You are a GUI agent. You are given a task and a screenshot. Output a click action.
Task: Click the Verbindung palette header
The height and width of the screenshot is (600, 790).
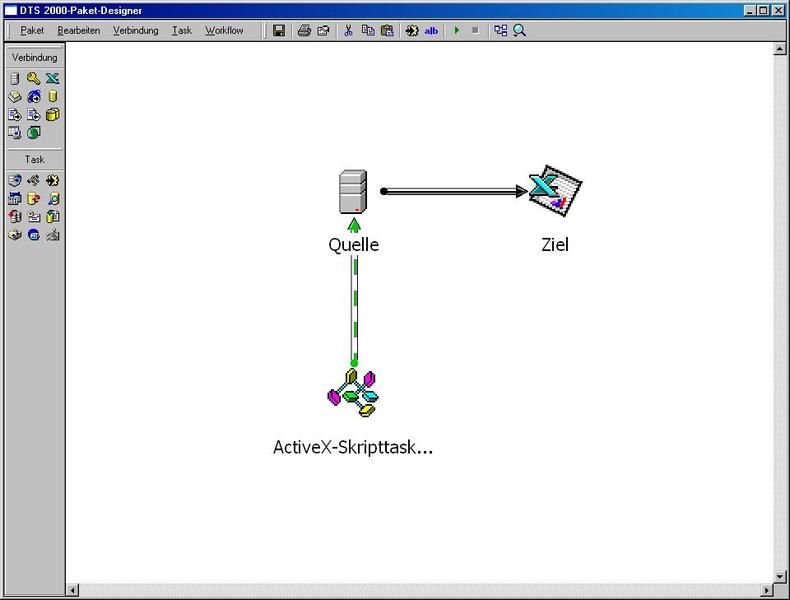pos(34,57)
